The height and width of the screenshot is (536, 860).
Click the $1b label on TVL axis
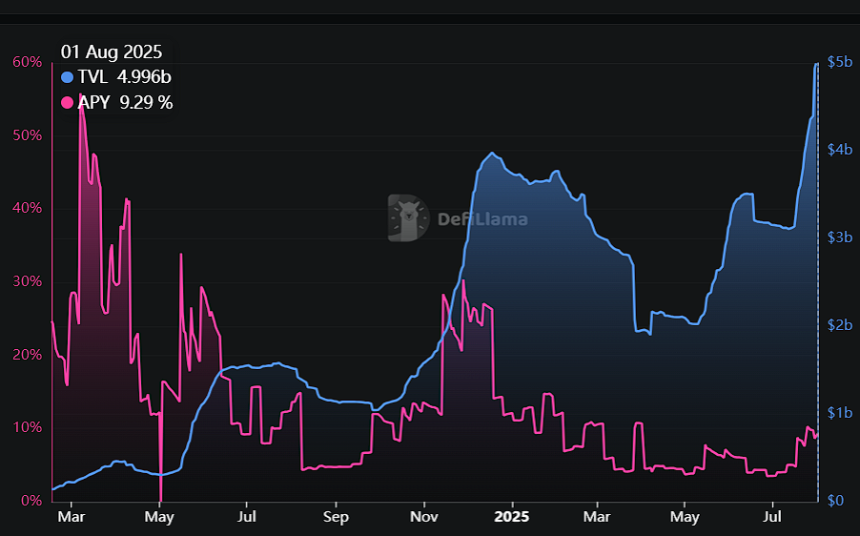tap(840, 413)
